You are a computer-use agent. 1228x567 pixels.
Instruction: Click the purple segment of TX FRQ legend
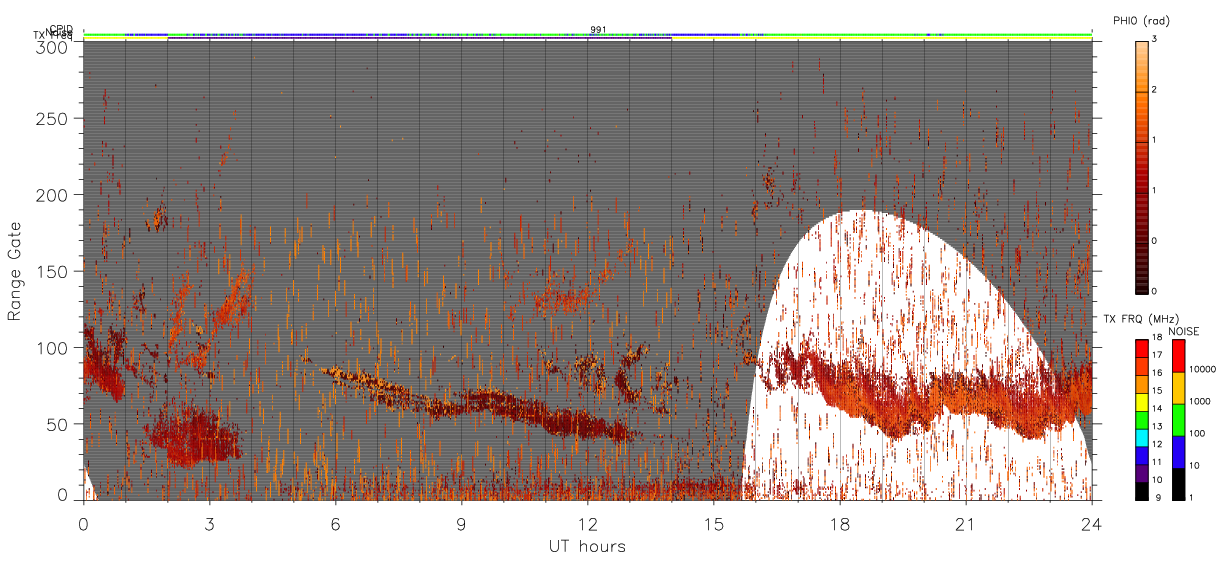[1142, 473]
